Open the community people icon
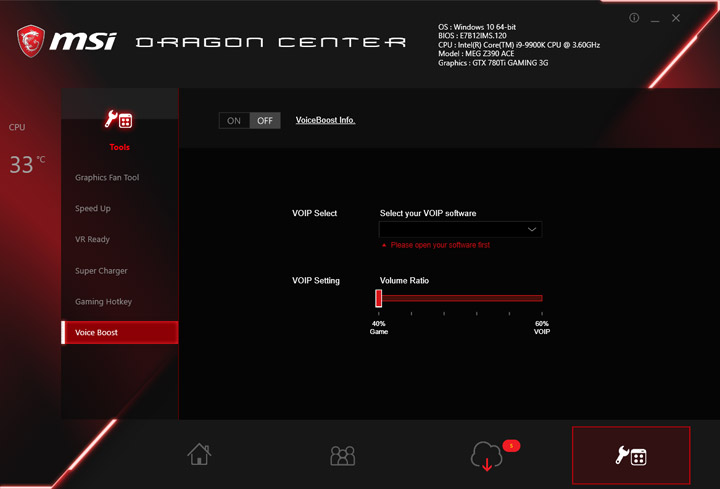This screenshot has height=489, width=720. [343, 455]
